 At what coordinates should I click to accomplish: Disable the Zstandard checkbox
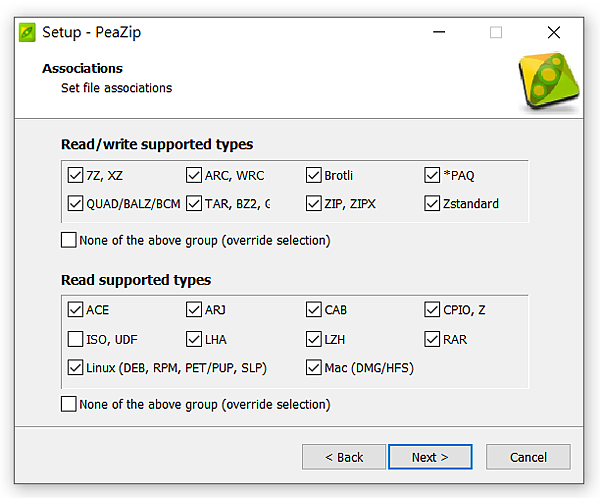432,203
